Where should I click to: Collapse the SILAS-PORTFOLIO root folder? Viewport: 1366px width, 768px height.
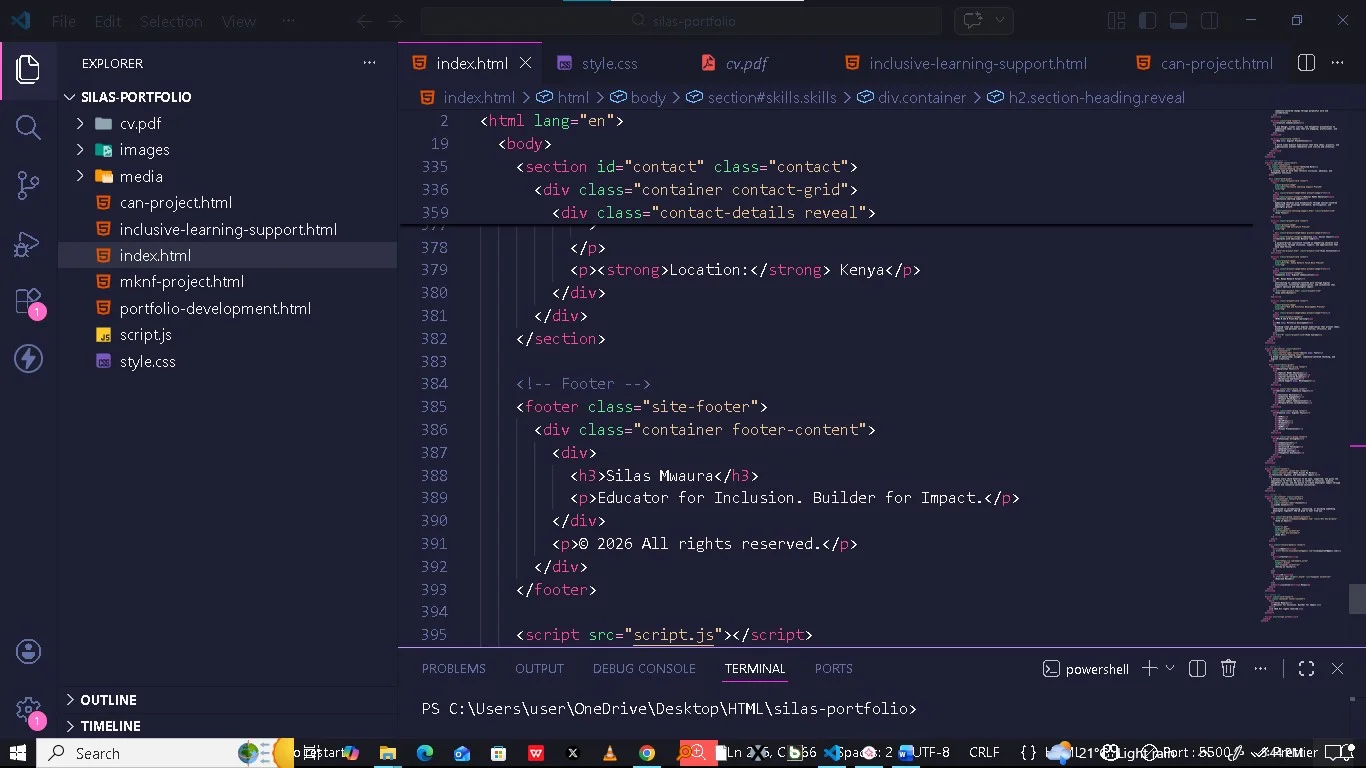[70, 97]
